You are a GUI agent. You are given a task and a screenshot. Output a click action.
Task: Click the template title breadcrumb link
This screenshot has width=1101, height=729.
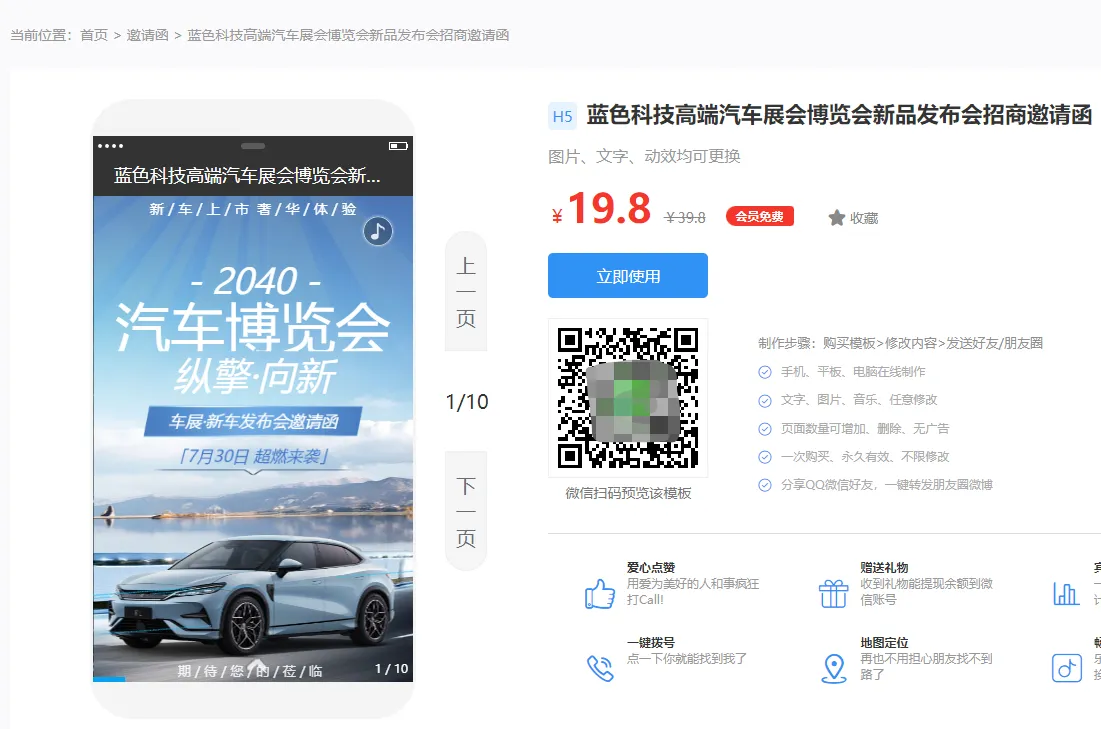(348, 35)
